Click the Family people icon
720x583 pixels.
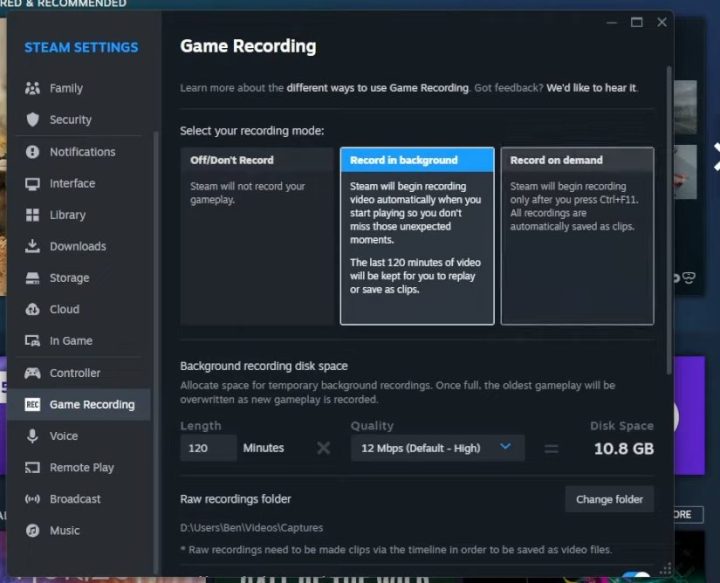pyautogui.click(x=32, y=88)
